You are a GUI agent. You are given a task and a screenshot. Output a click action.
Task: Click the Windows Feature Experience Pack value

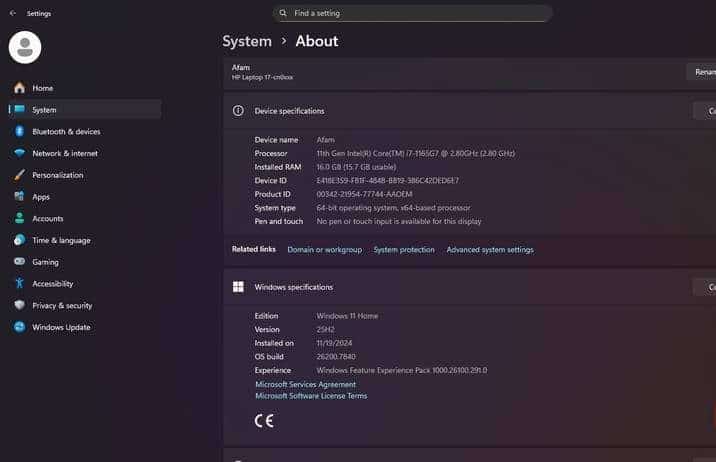[402, 370]
